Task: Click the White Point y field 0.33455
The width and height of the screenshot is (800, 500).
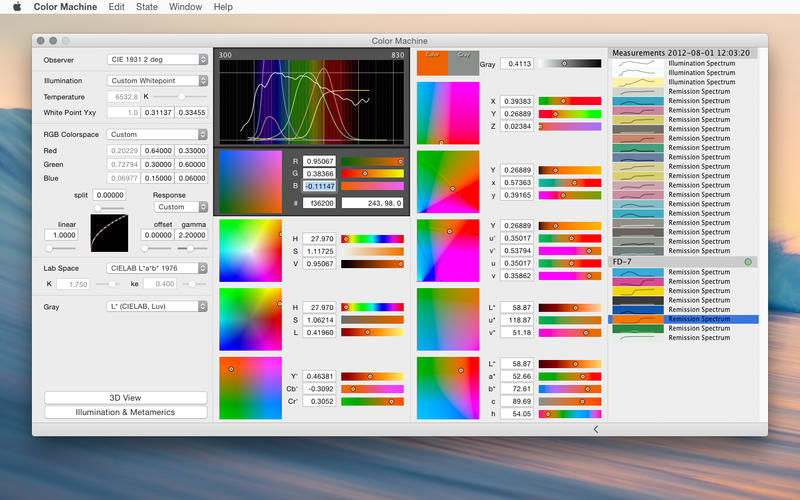Action: point(191,112)
